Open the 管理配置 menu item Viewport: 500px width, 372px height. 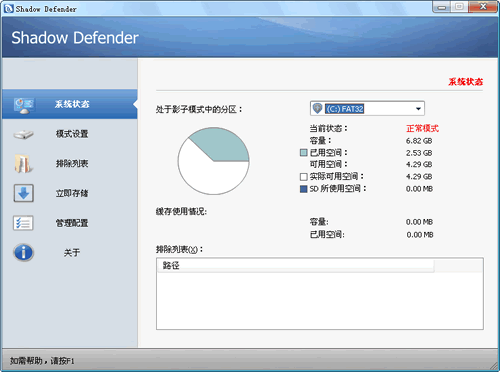tap(70, 223)
